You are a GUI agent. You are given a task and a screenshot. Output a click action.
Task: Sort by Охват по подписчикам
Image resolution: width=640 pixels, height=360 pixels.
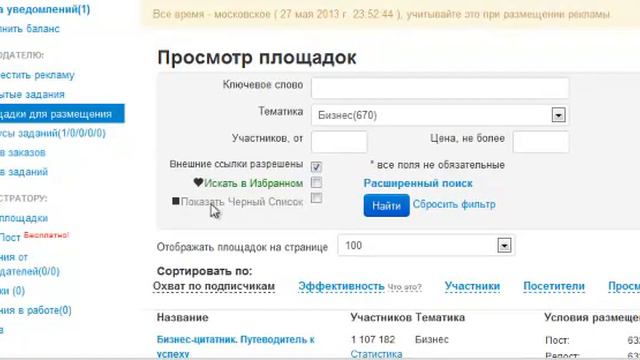click(213, 286)
